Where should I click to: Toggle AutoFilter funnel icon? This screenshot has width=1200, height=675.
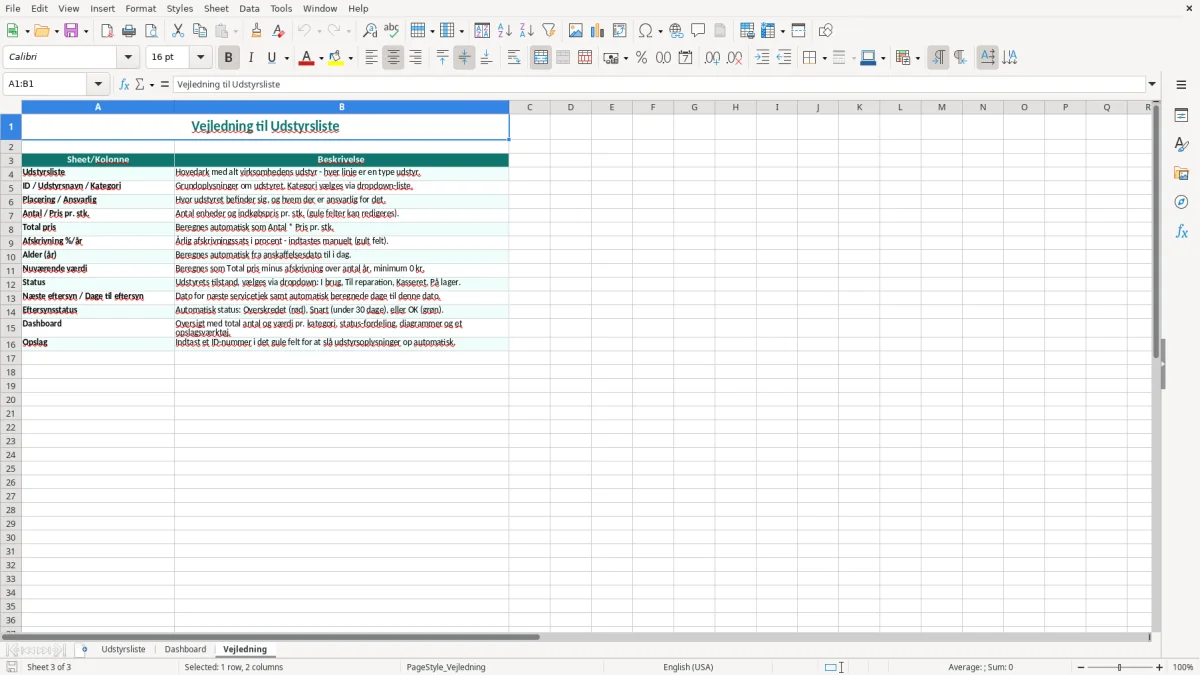coord(549,31)
